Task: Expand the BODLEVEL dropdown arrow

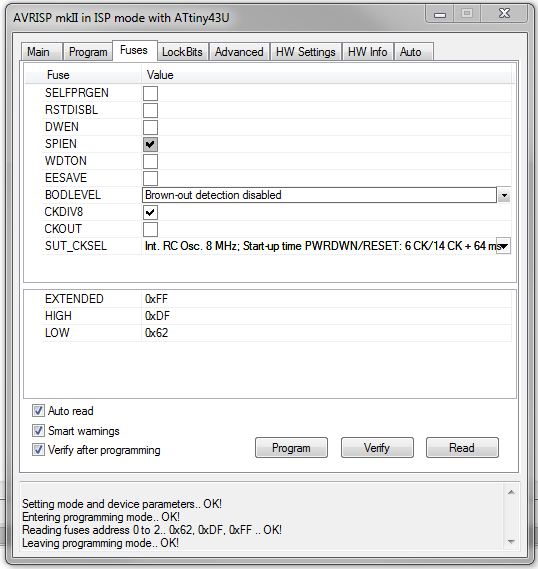Action: [x=504, y=196]
